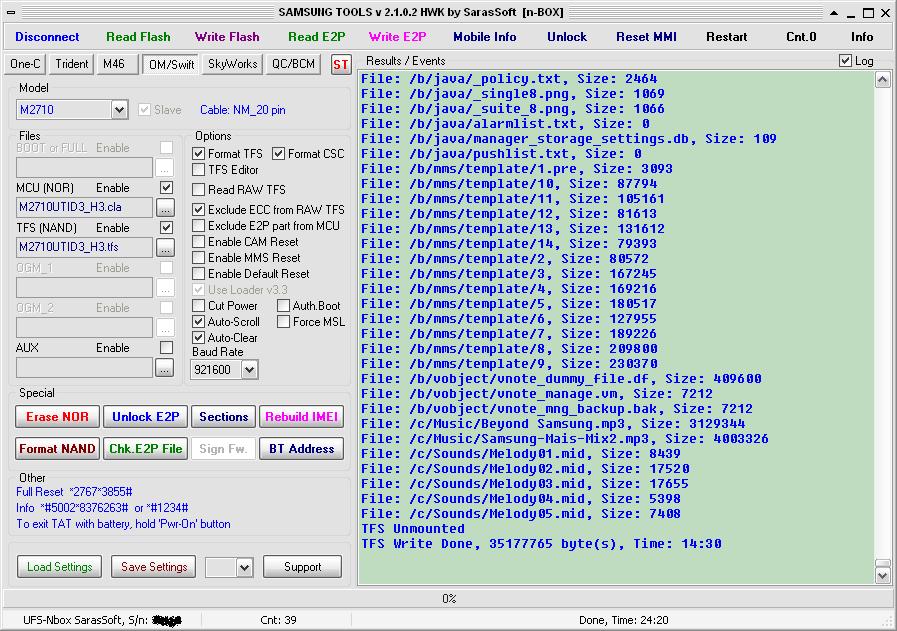Click Reset MMI in the toolbar
This screenshot has width=897, height=631.
(x=646, y=37)
